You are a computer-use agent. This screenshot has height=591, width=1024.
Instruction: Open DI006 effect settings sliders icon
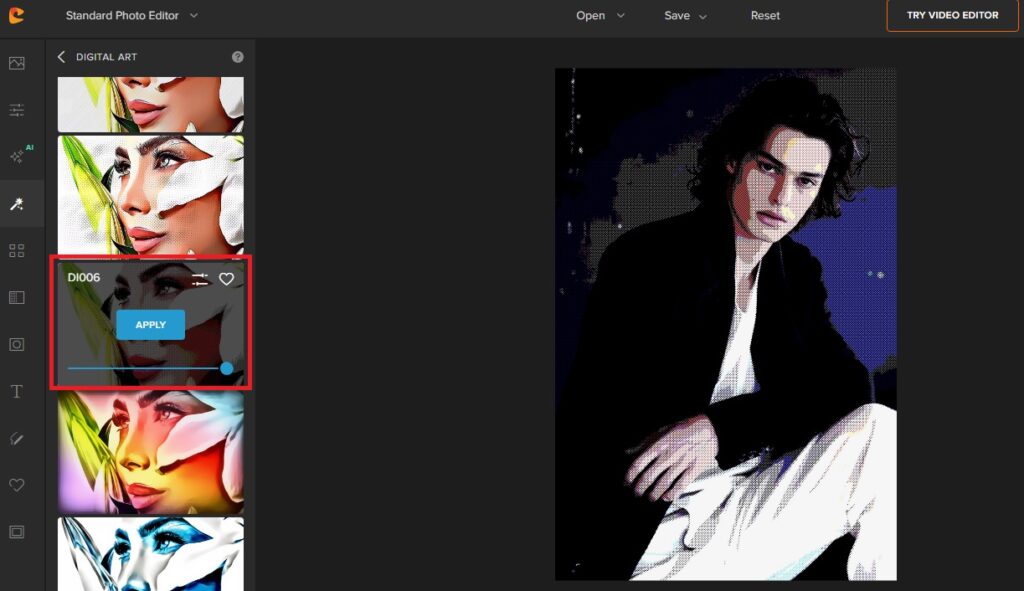point(200,280)
